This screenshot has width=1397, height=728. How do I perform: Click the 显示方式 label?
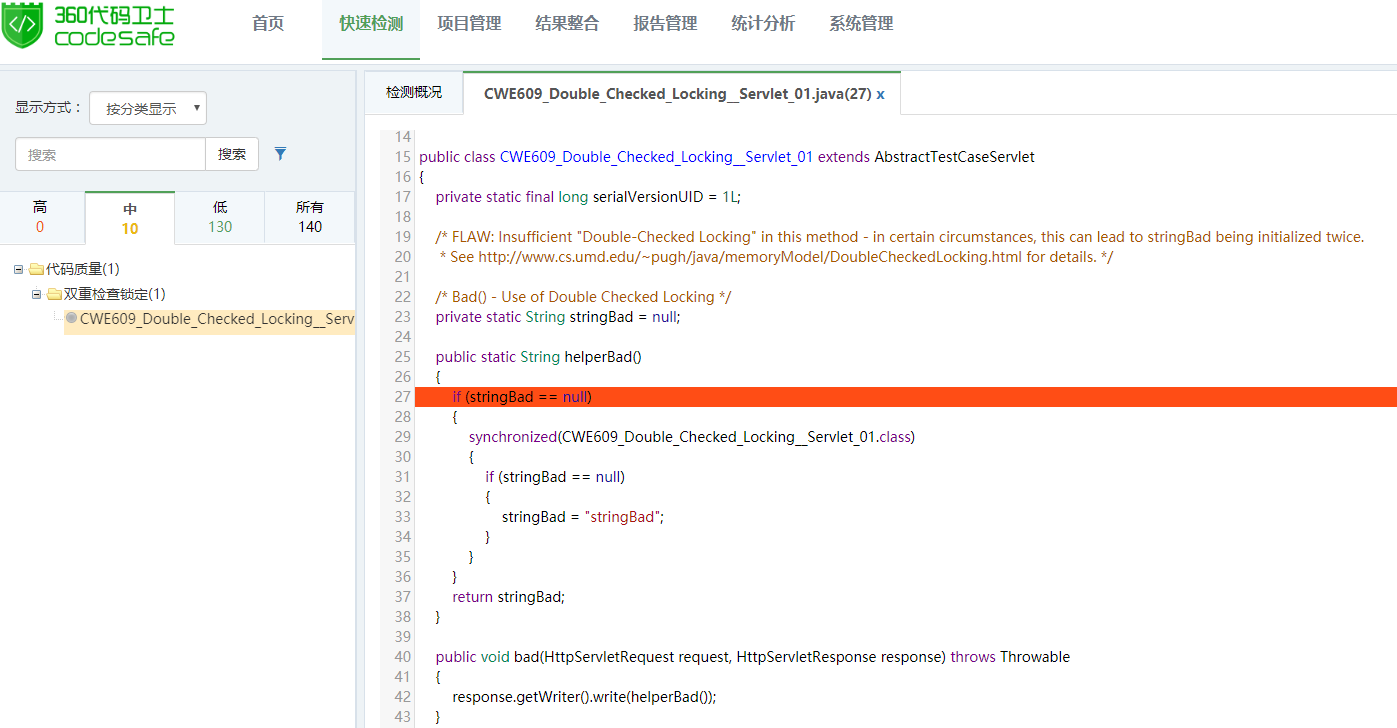pyautogui.click(x=48, y=107)
